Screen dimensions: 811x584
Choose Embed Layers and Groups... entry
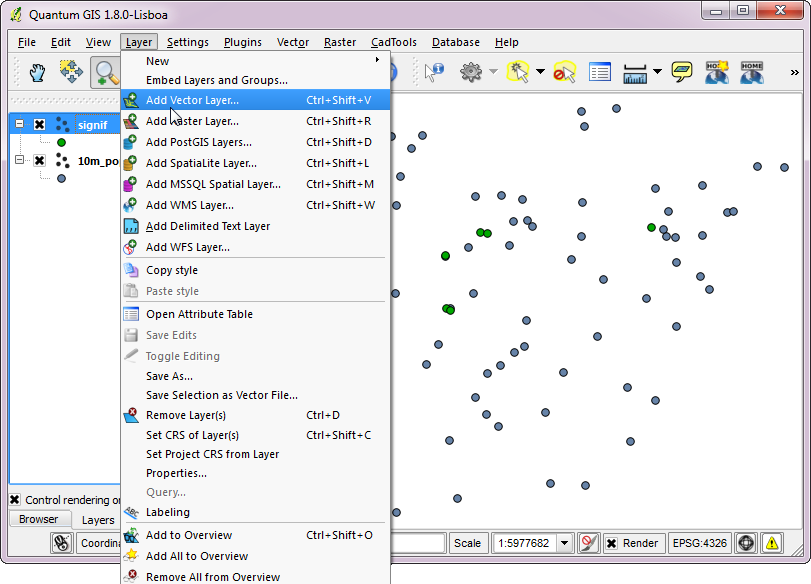click(x=256, y=80)
